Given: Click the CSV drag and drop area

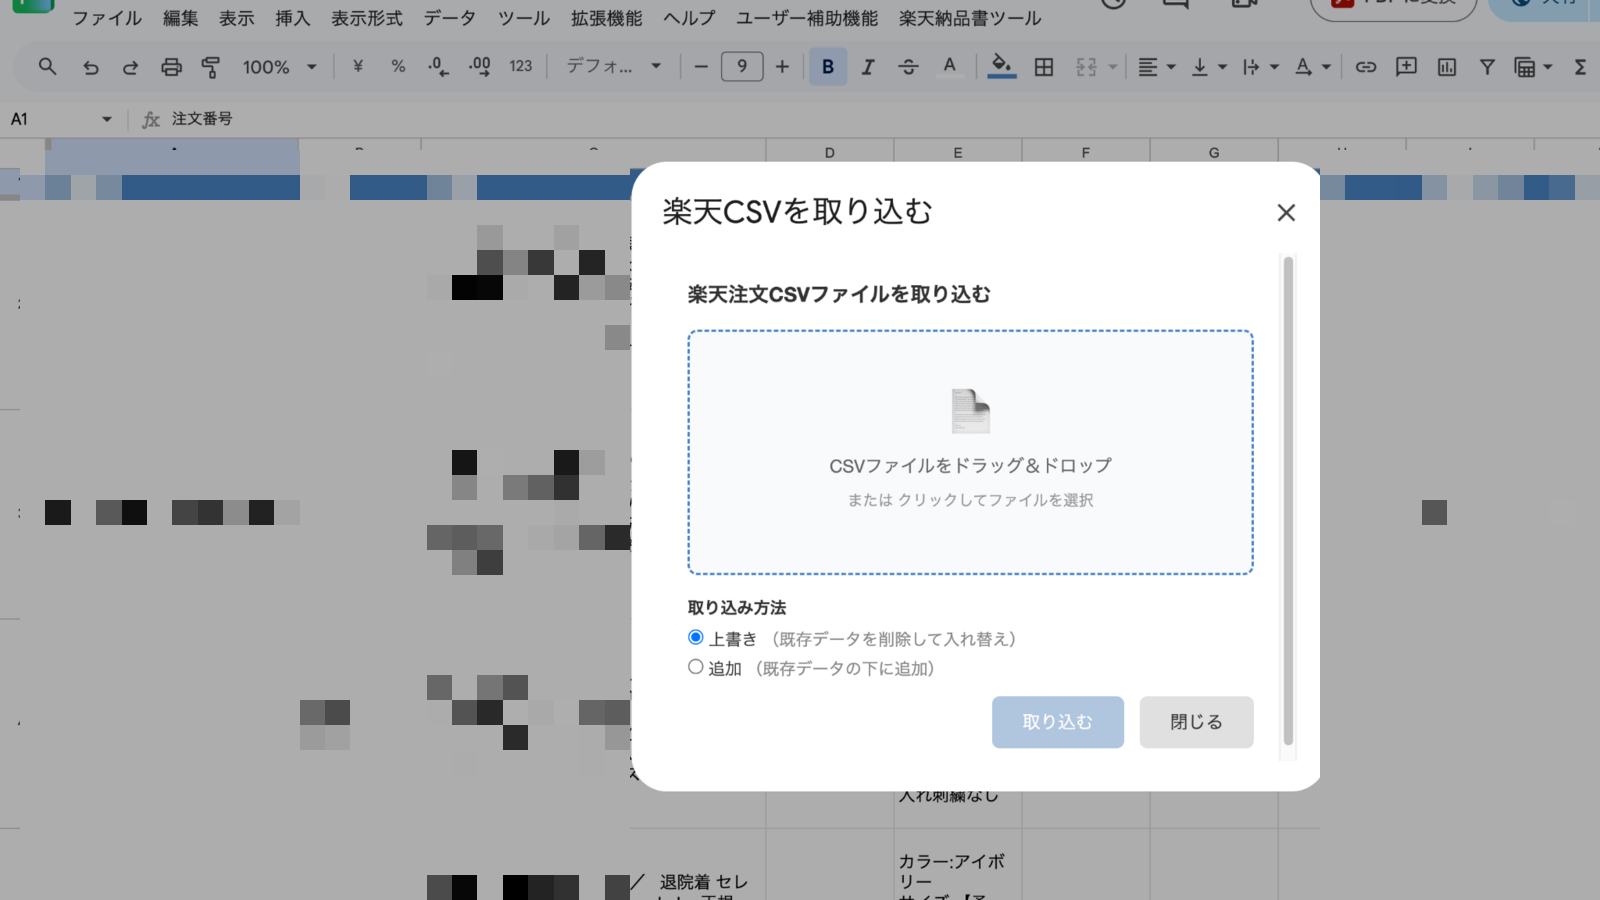Looking at the screenshot, I should 970,452.
